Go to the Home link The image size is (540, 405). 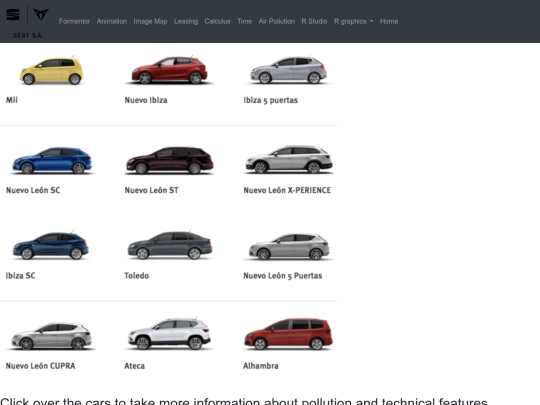[x=389, y=21]
